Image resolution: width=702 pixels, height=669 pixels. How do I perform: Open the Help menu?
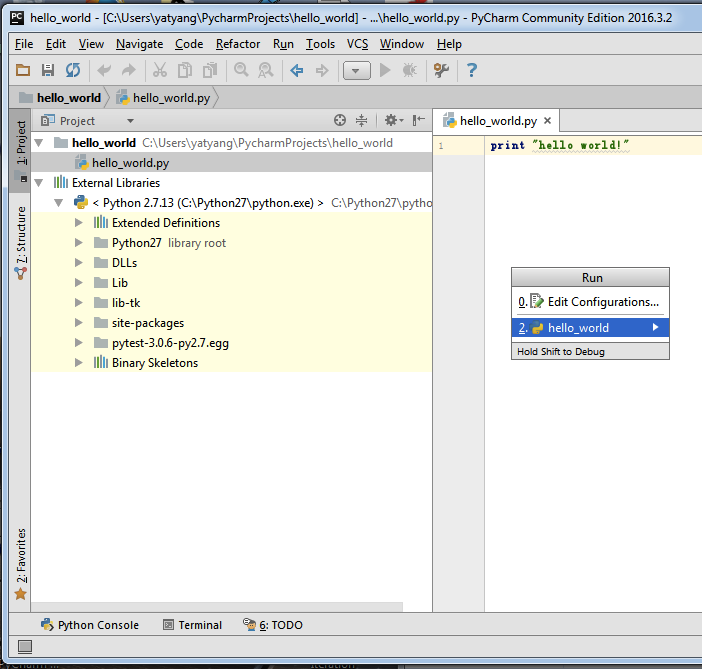[x=449, y=44]
